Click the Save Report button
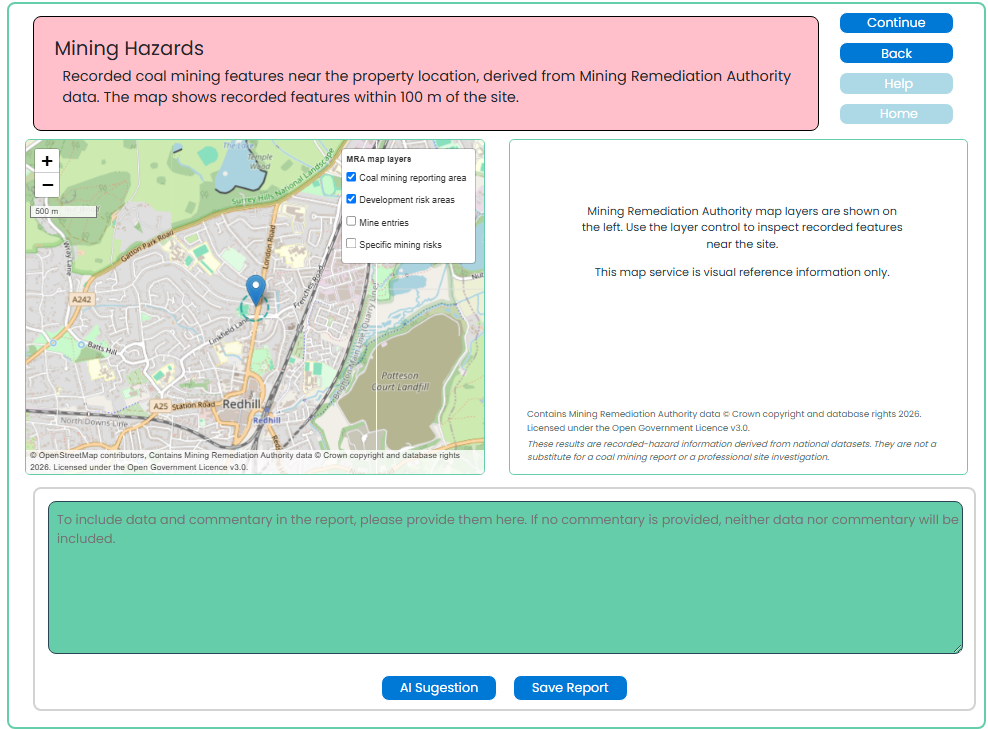 click(570, 687)
